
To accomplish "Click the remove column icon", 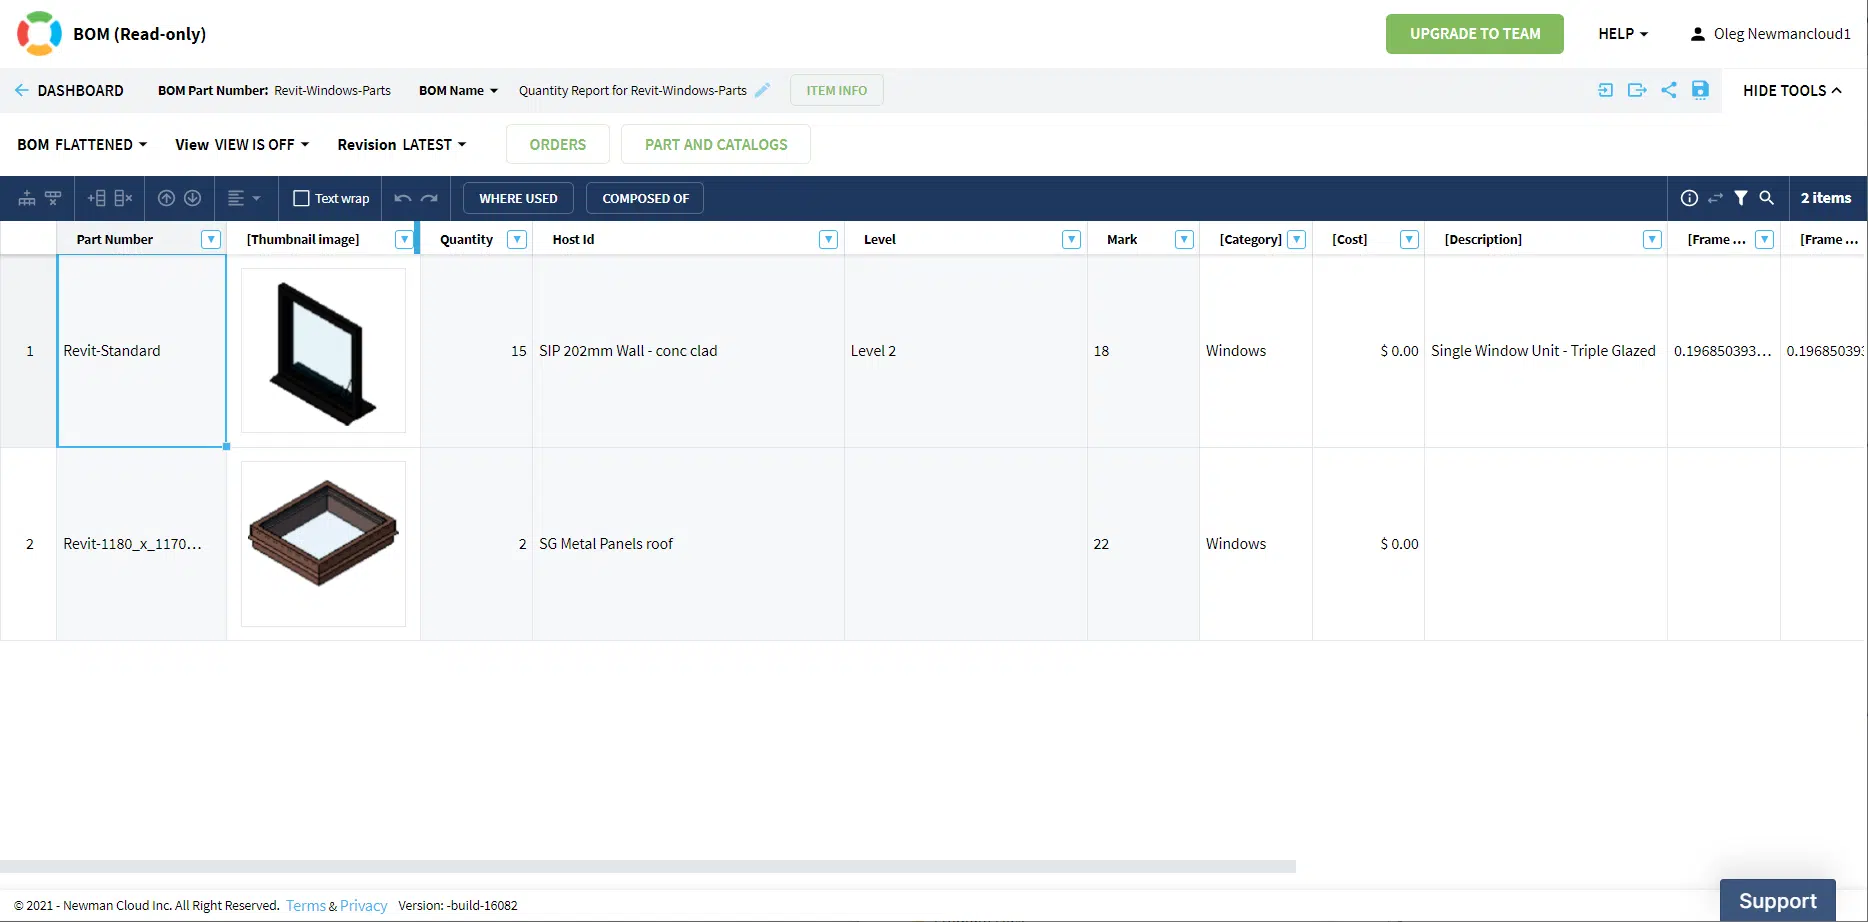I will (x=124, y=198).
